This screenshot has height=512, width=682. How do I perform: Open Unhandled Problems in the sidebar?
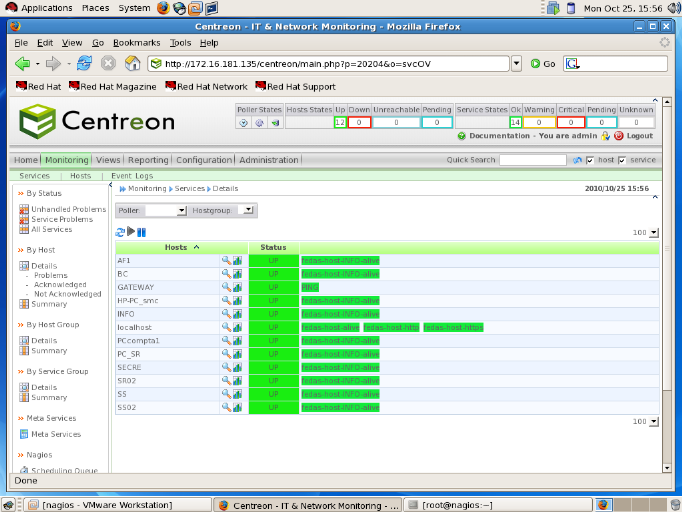[67, 210]
